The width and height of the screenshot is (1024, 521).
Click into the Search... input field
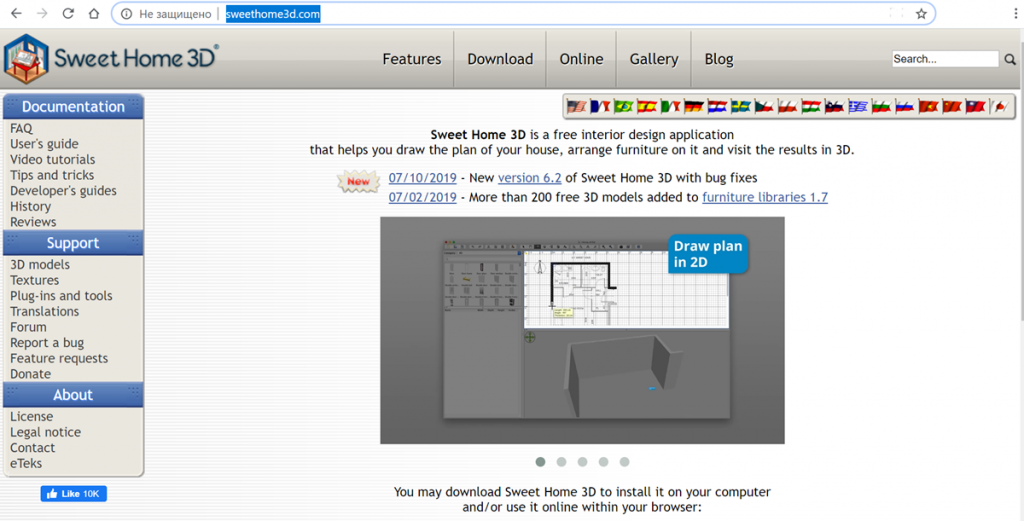coord(945,59)
